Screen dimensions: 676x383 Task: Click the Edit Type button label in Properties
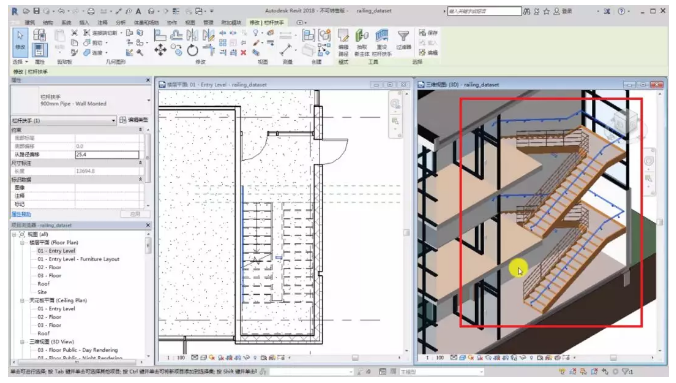[138, 120]
